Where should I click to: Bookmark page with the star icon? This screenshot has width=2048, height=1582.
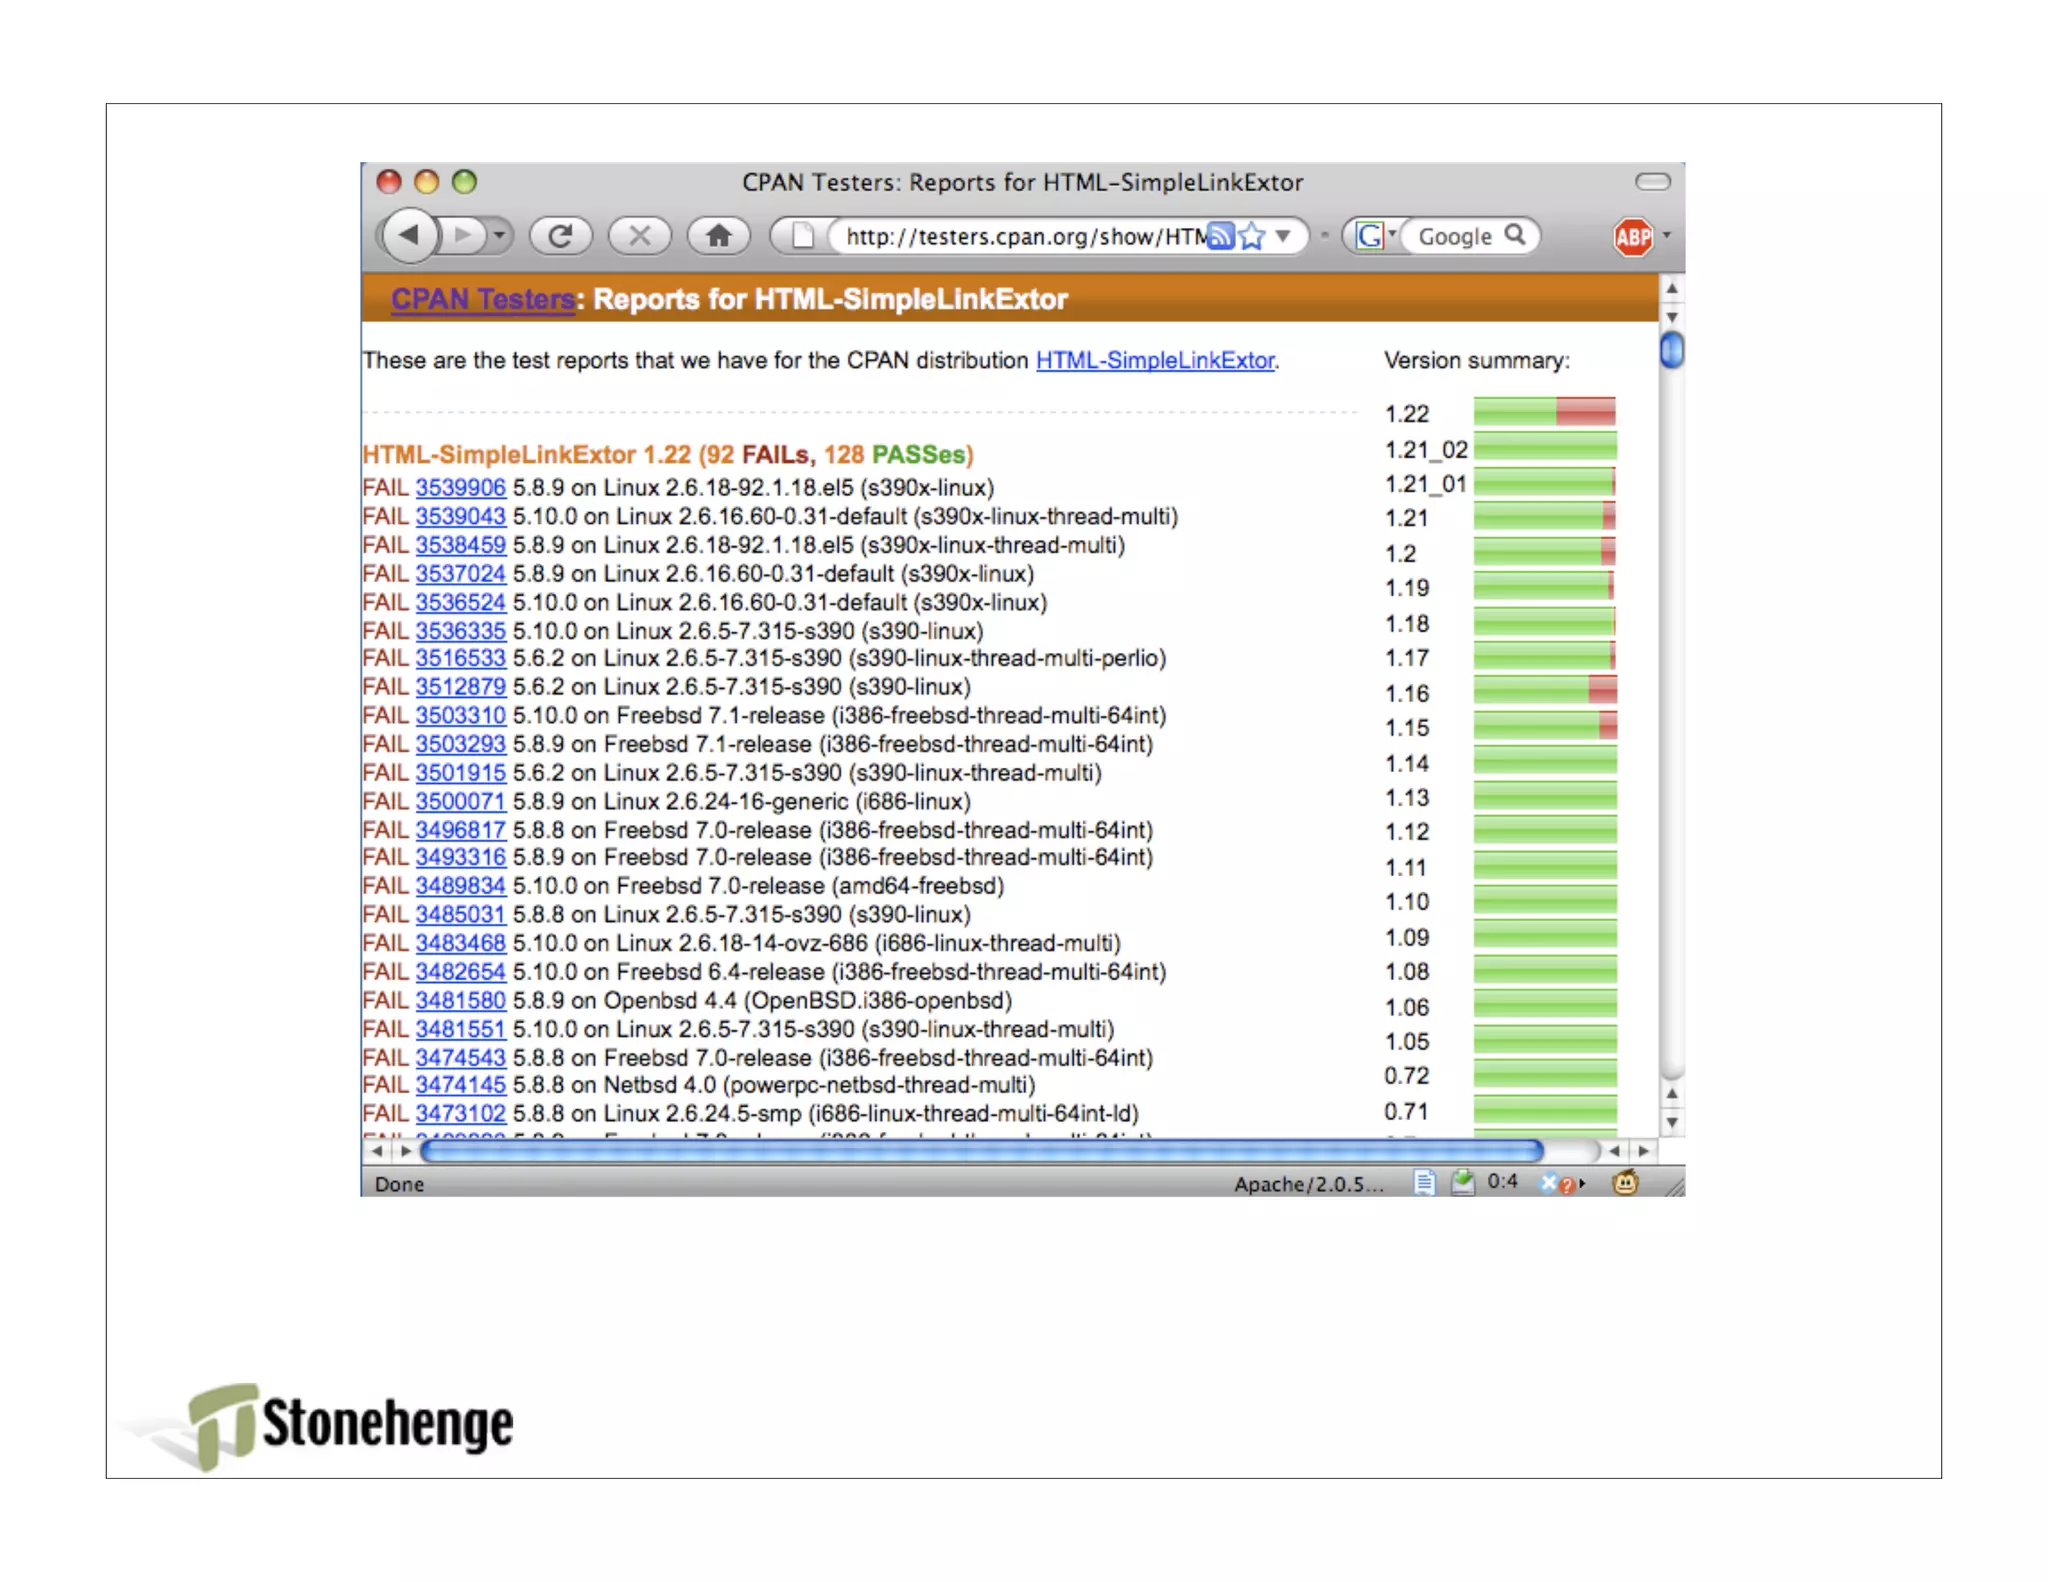1252,236
